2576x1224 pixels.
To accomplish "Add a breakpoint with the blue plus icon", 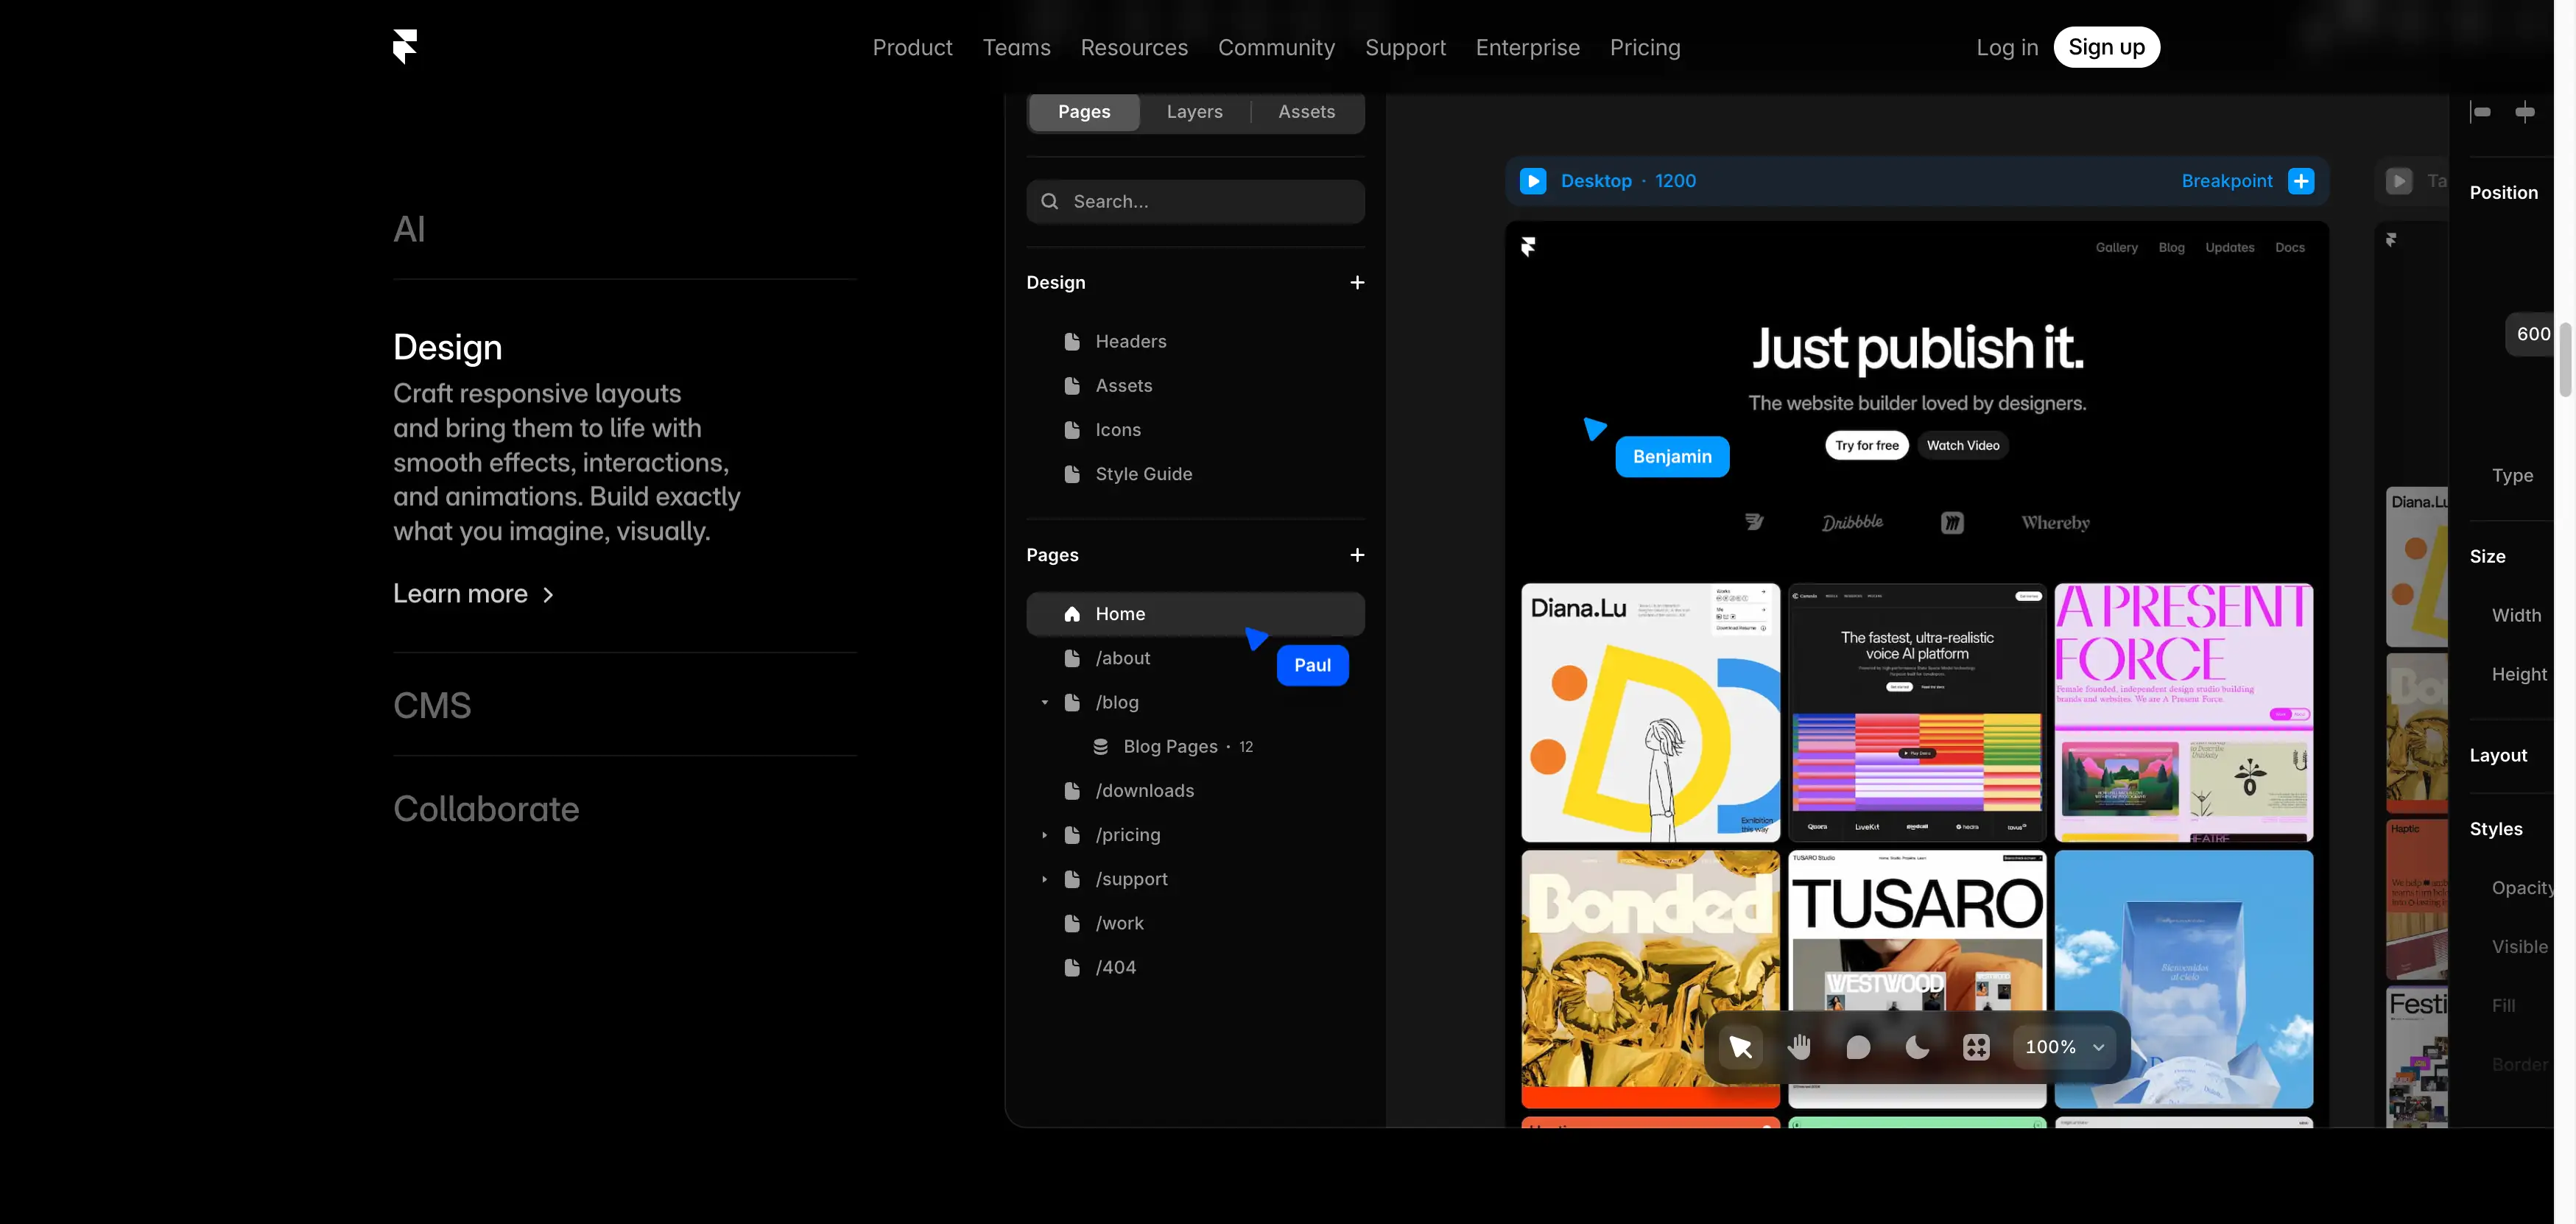I will coord(2300,181).
